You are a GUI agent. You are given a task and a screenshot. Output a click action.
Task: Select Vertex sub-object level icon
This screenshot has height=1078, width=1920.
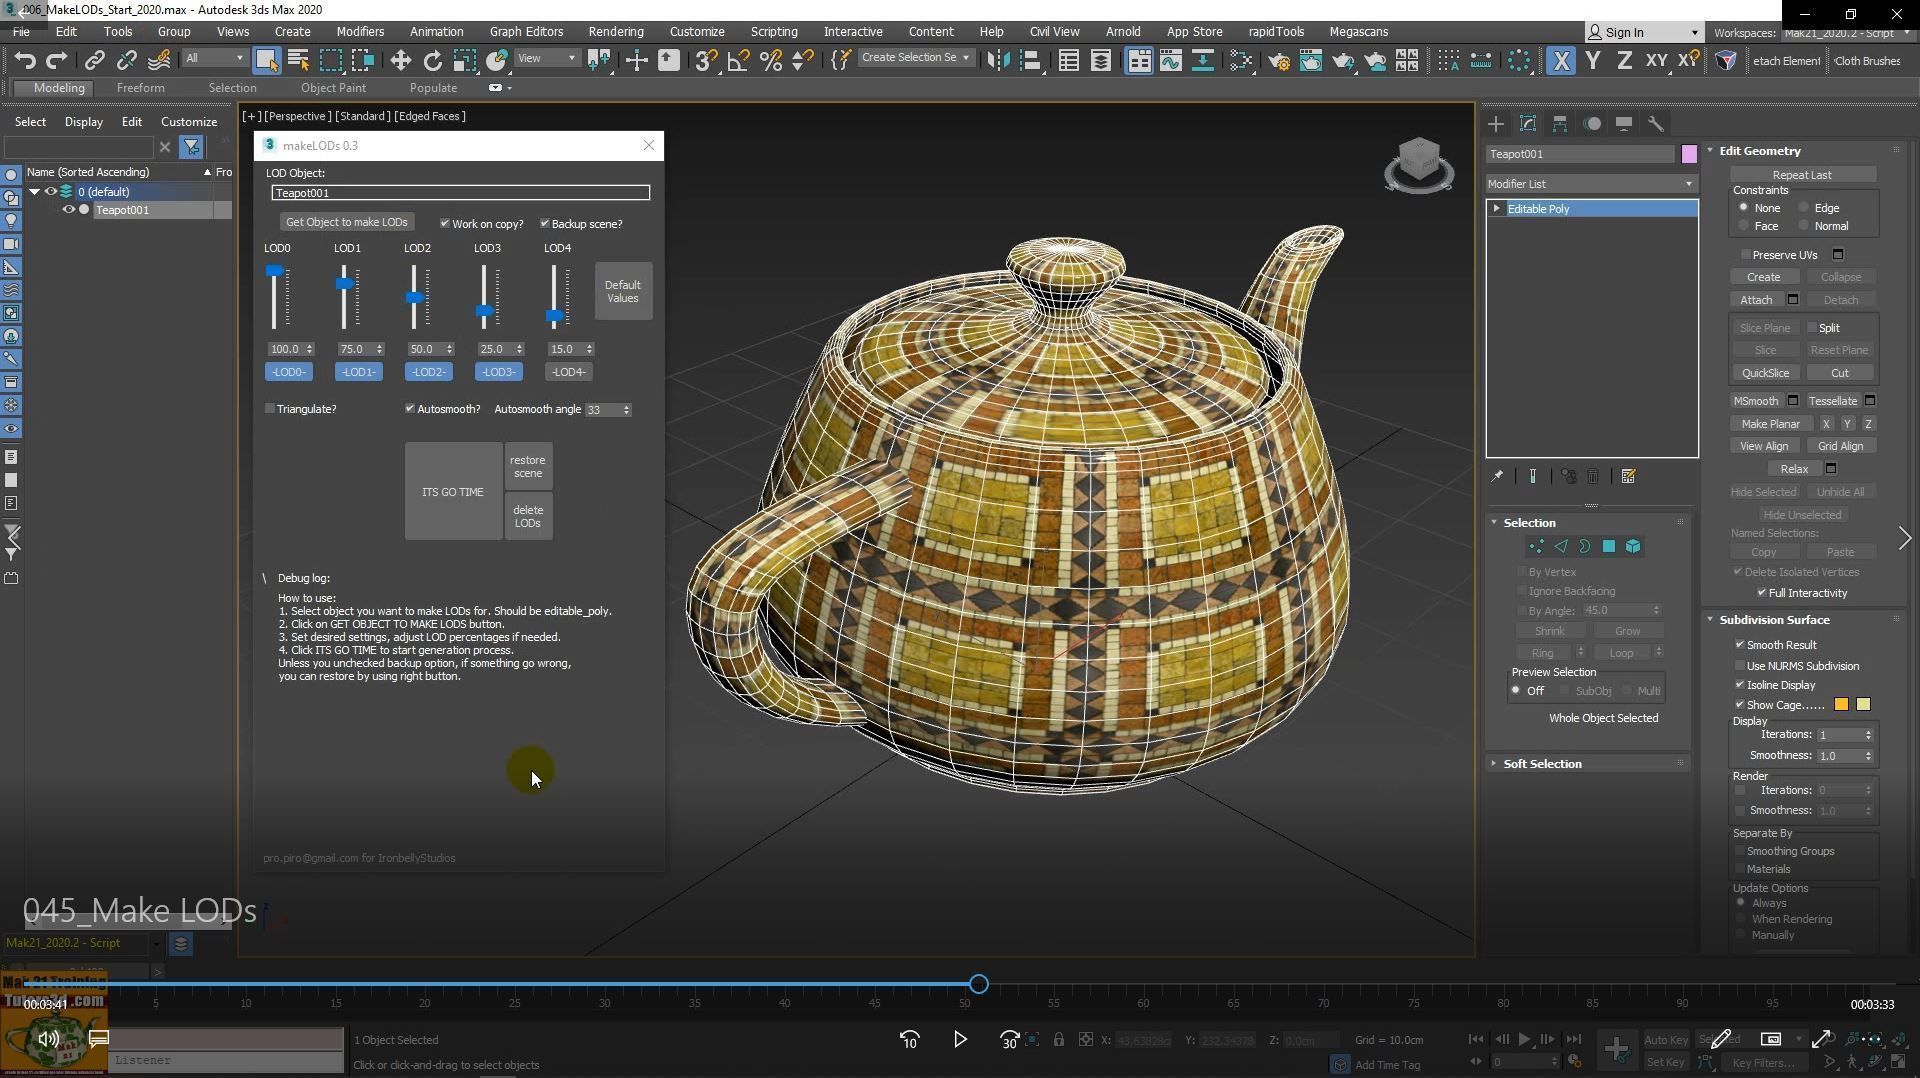click(x=1536, y=547)
